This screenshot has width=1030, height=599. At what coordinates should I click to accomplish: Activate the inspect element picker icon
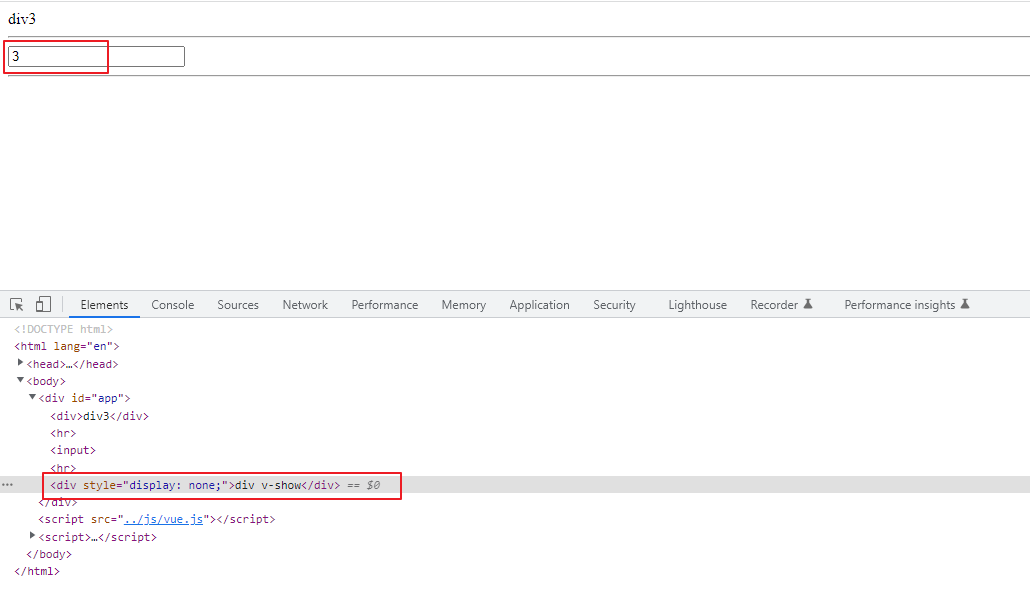17,305
